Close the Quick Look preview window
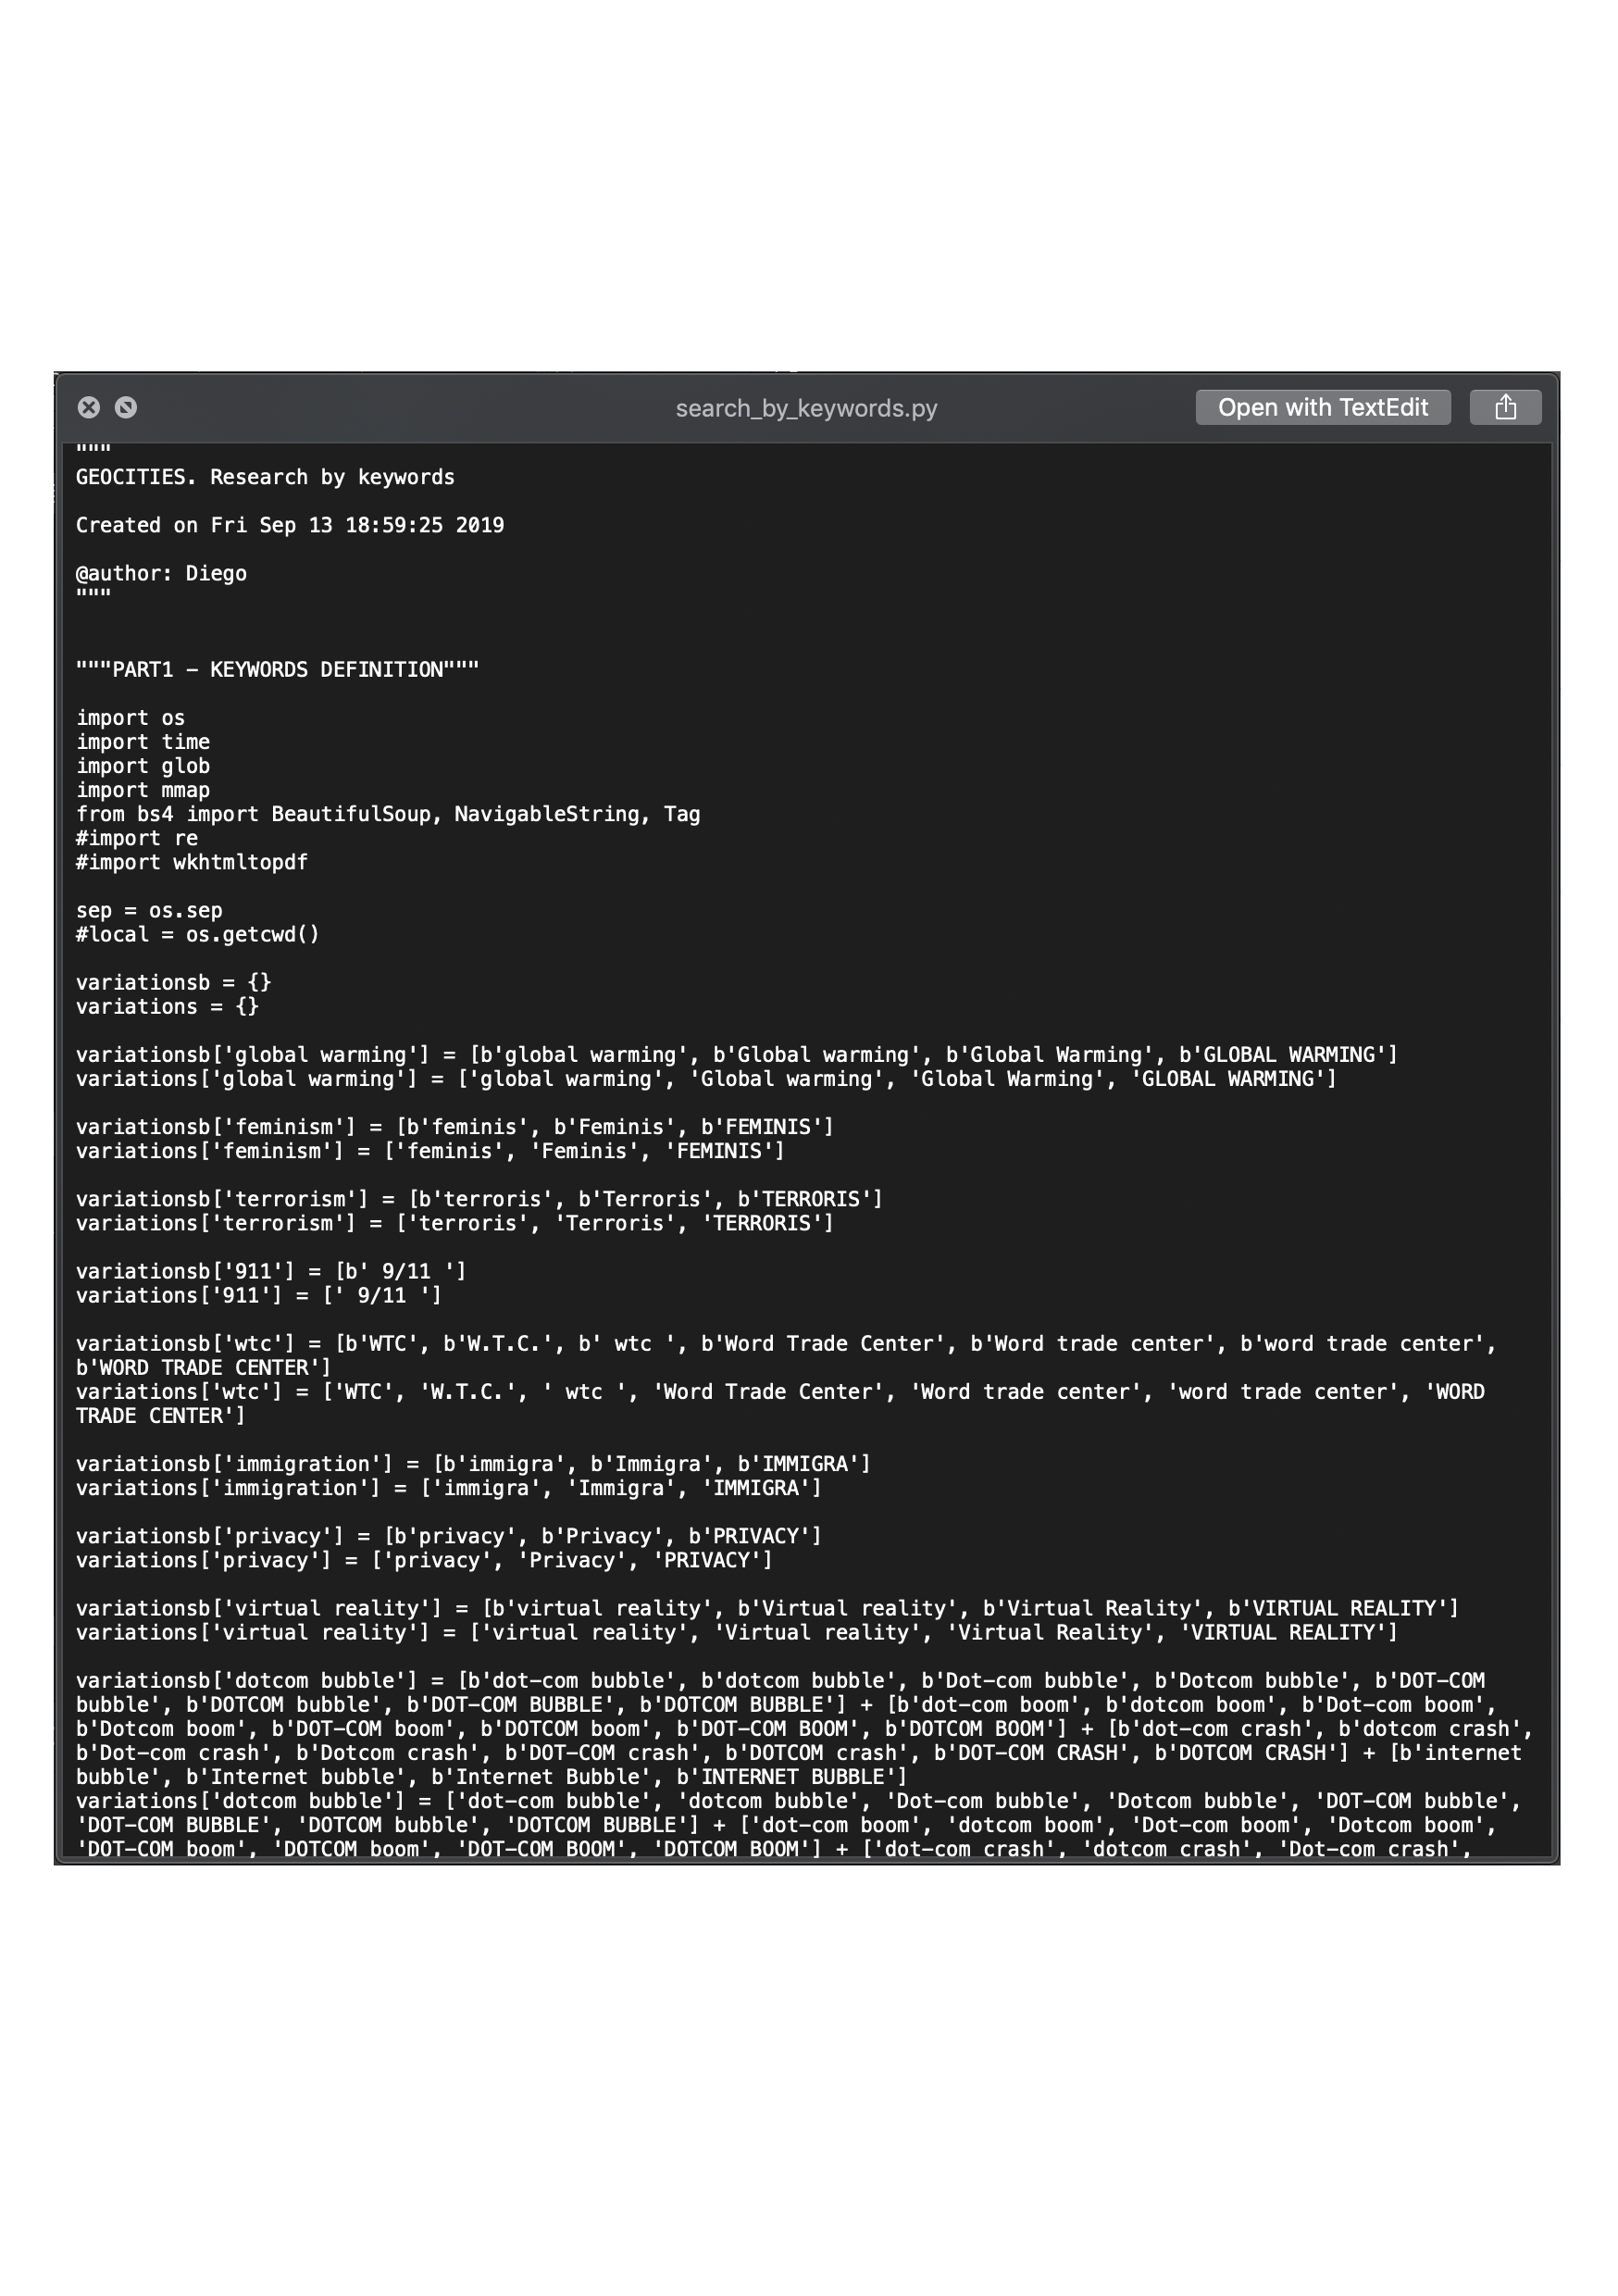Screen dimensions: 1618x2296 pyautogui.click(x=89, y=407)
